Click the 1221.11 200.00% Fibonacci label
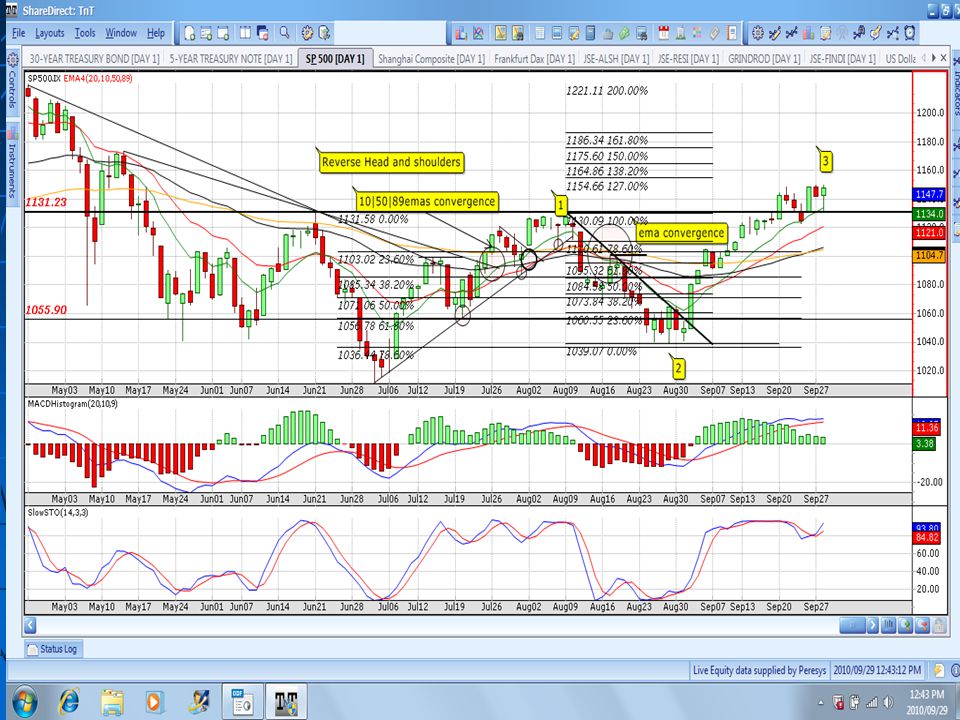 click(607, 91)
